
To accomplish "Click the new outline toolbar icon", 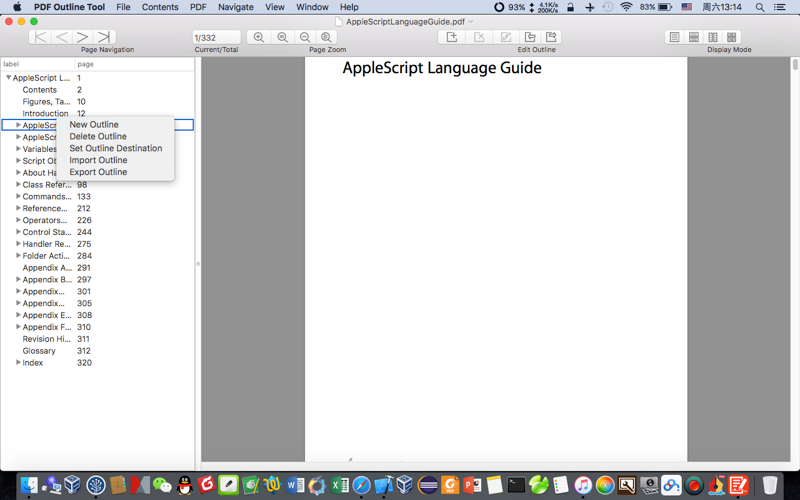I will click(x=452, y=37).
